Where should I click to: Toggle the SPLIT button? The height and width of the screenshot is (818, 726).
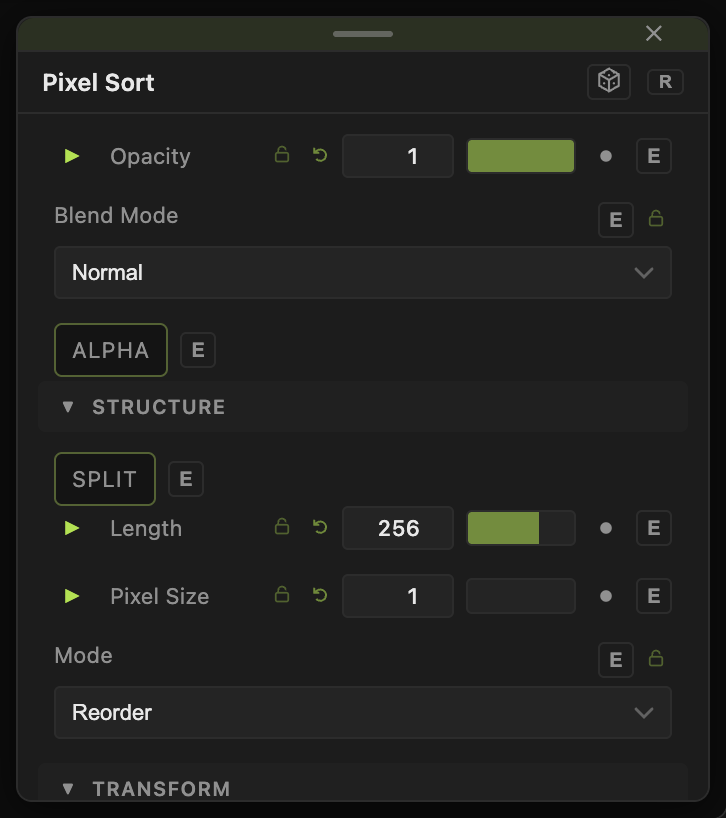[105, 478]
